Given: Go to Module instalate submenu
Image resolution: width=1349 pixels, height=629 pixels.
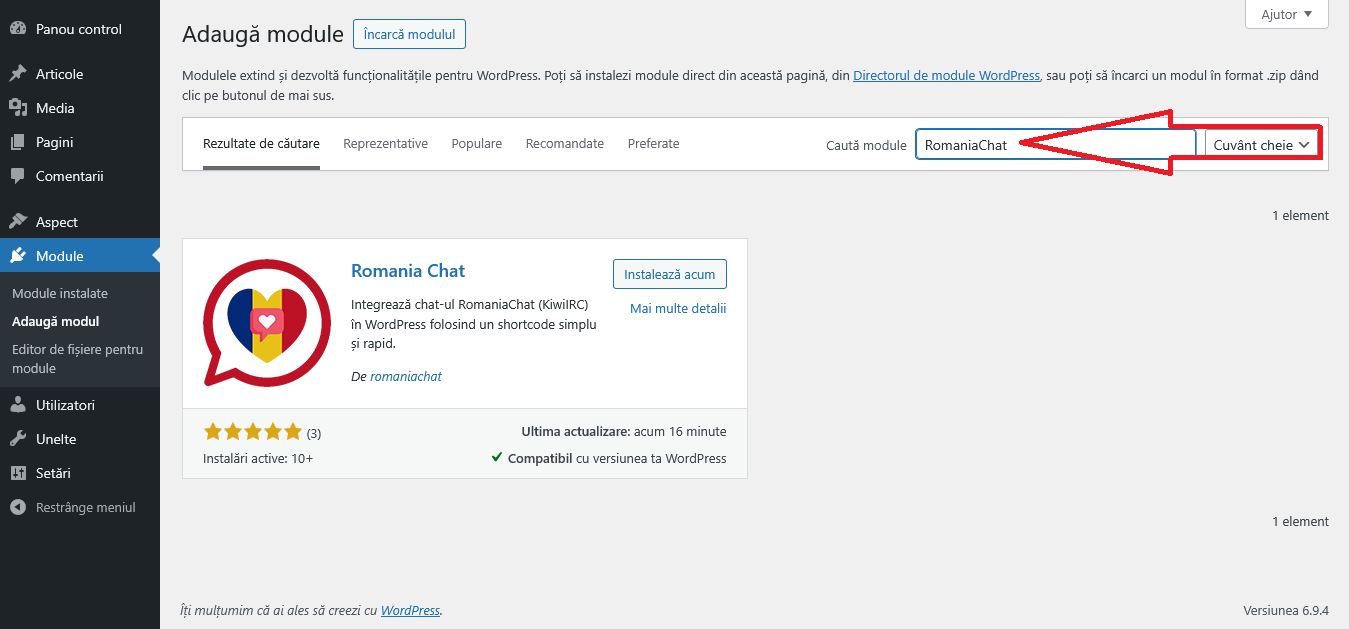Looking at the screenshot, I should (60, 293).
